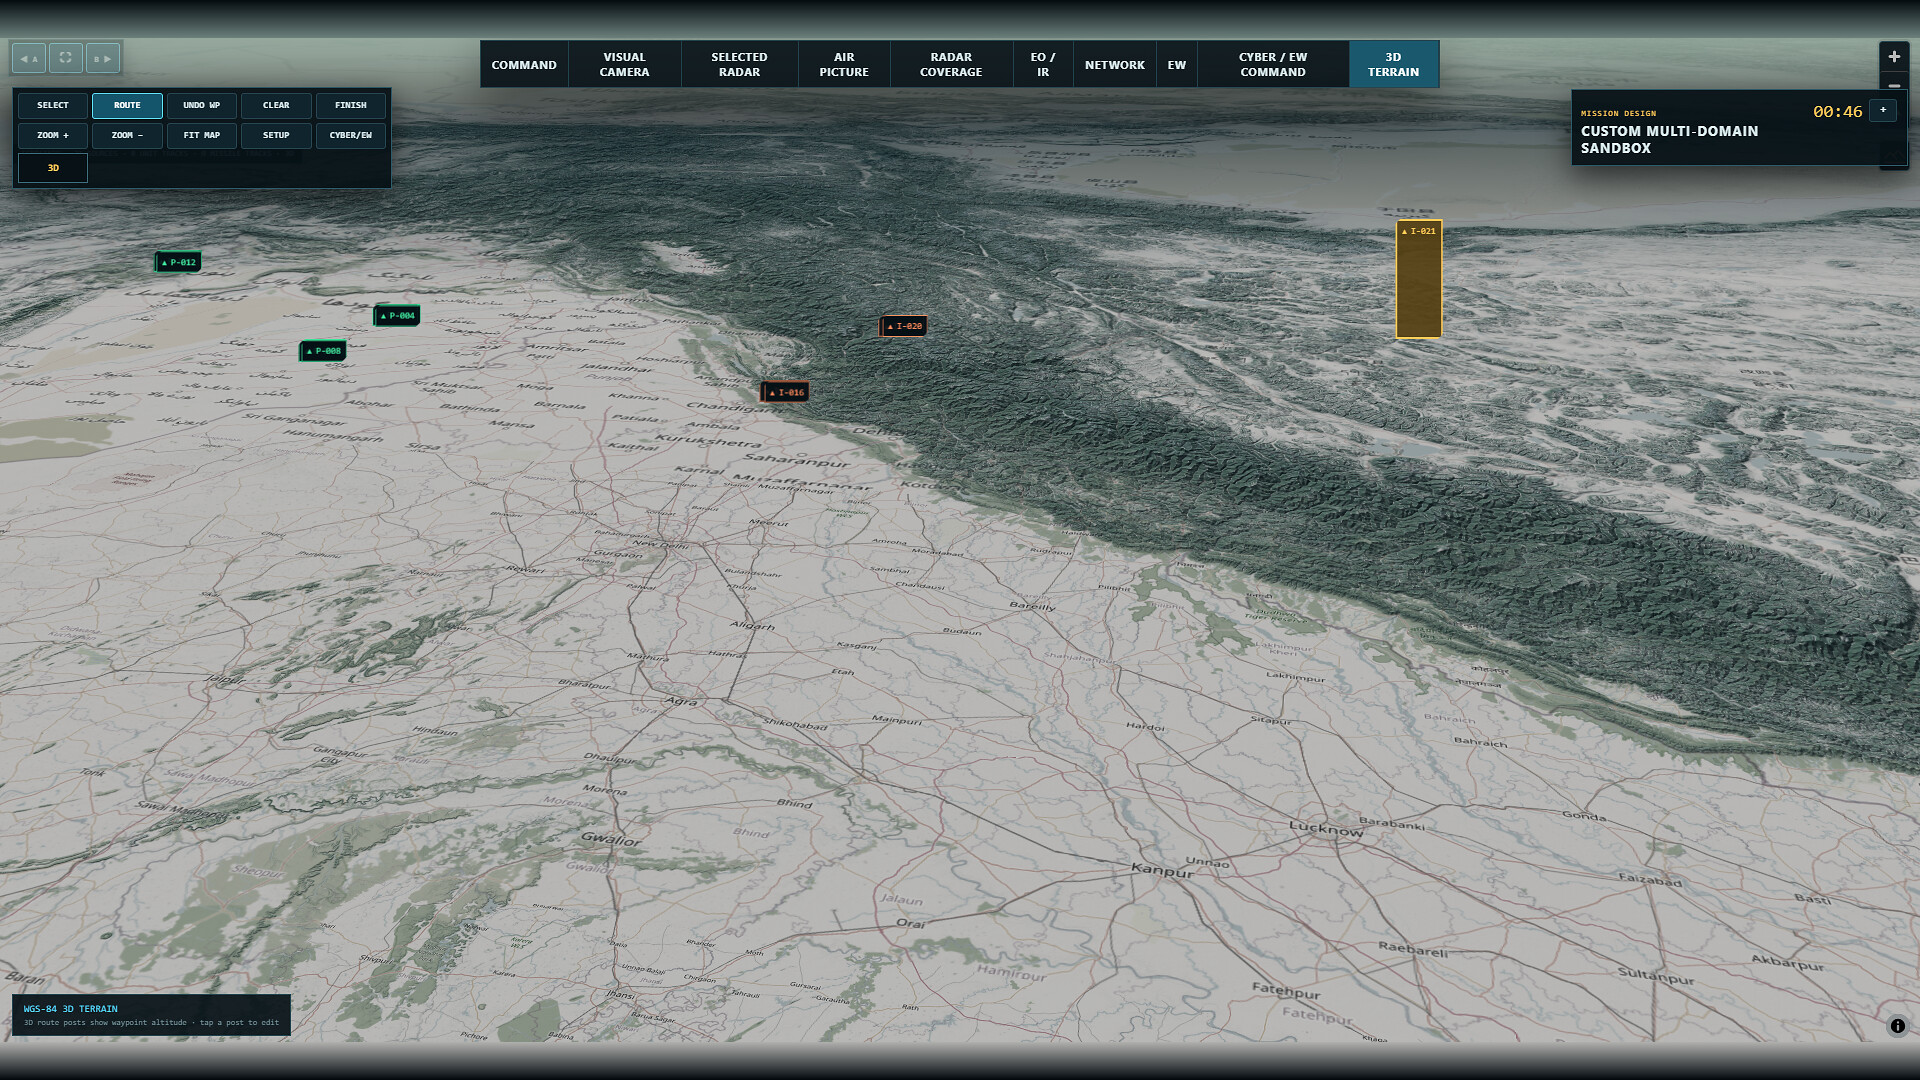Switch to the EO / IR tab
Image resolution: width=1920 pixels, height=1080 pixels.
coord(1043,65)
